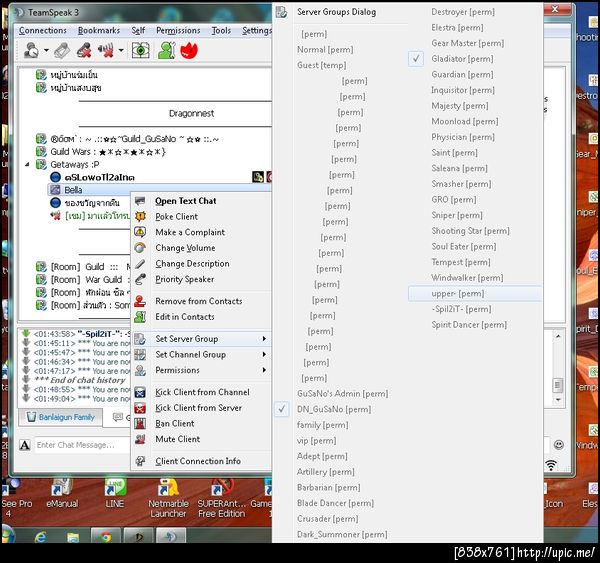The width and height of the screenshot is (600, 563).
Task: Open the Bookmarks menu
Action: pyautogui.click(x=99, y=30)
